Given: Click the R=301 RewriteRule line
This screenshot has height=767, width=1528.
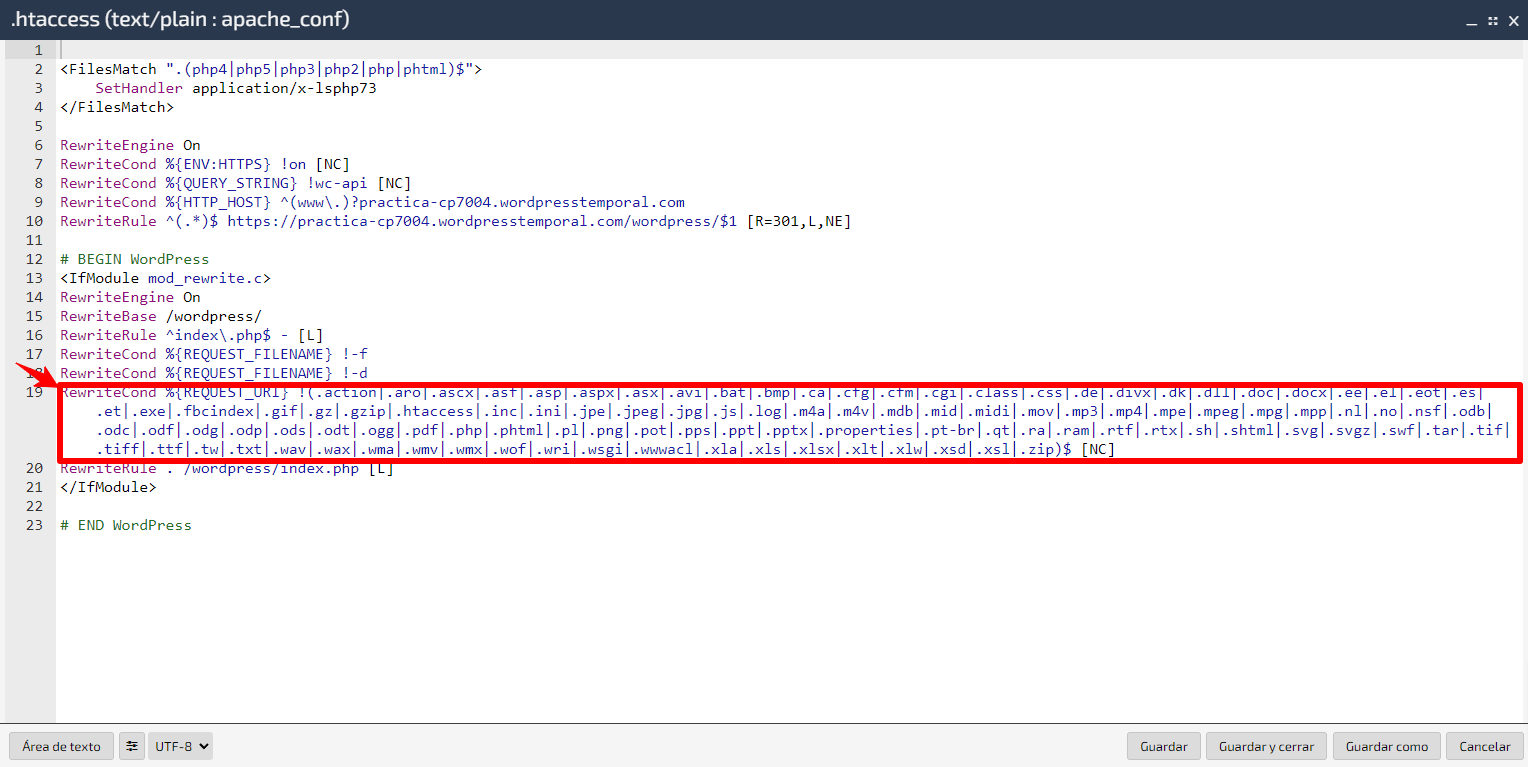Looking at the screenshot, I should [456, 221].
